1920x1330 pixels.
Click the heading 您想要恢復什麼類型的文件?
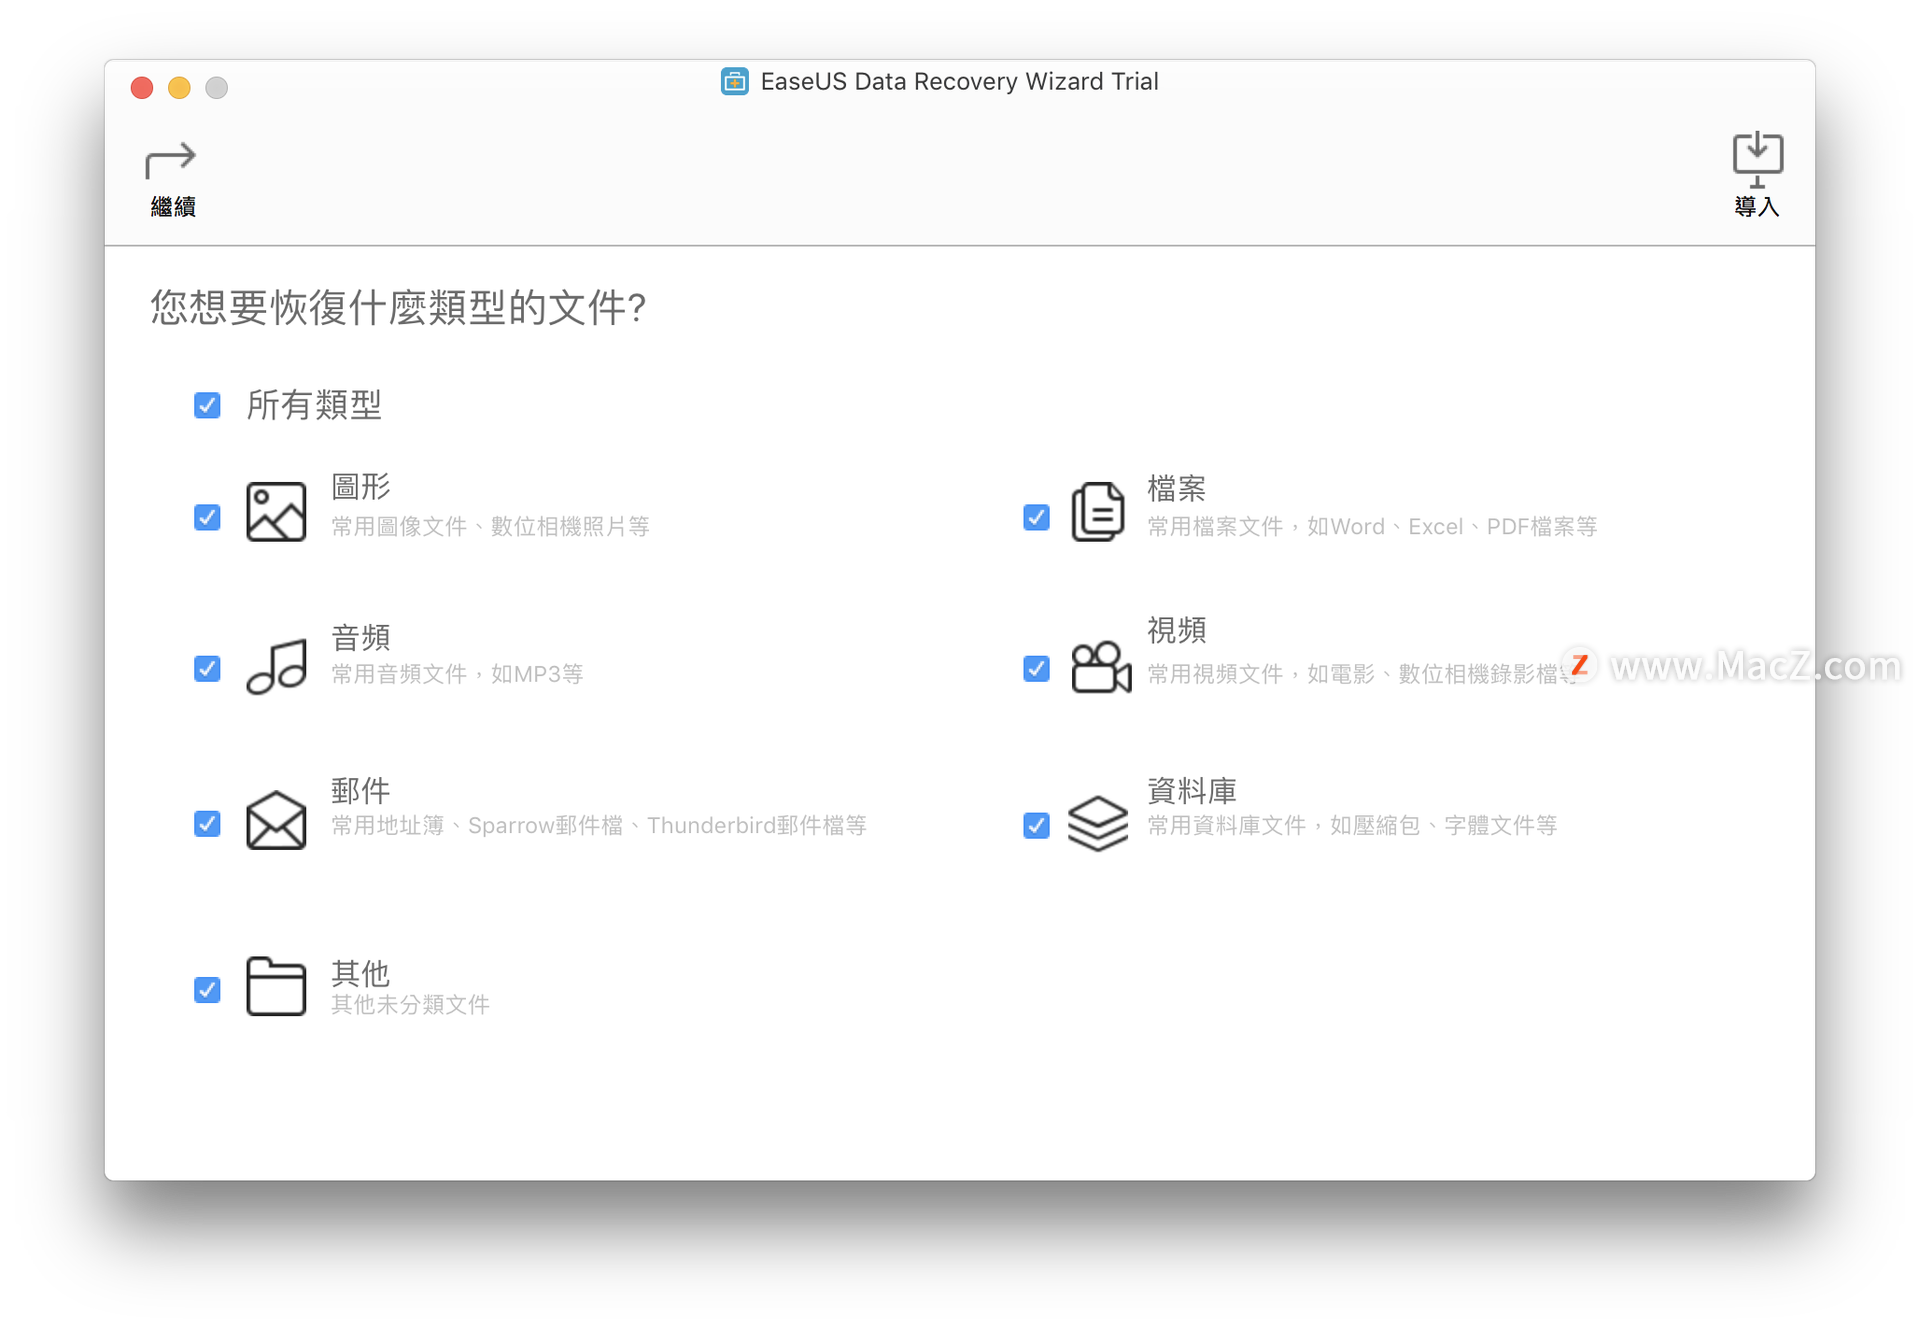398,307
